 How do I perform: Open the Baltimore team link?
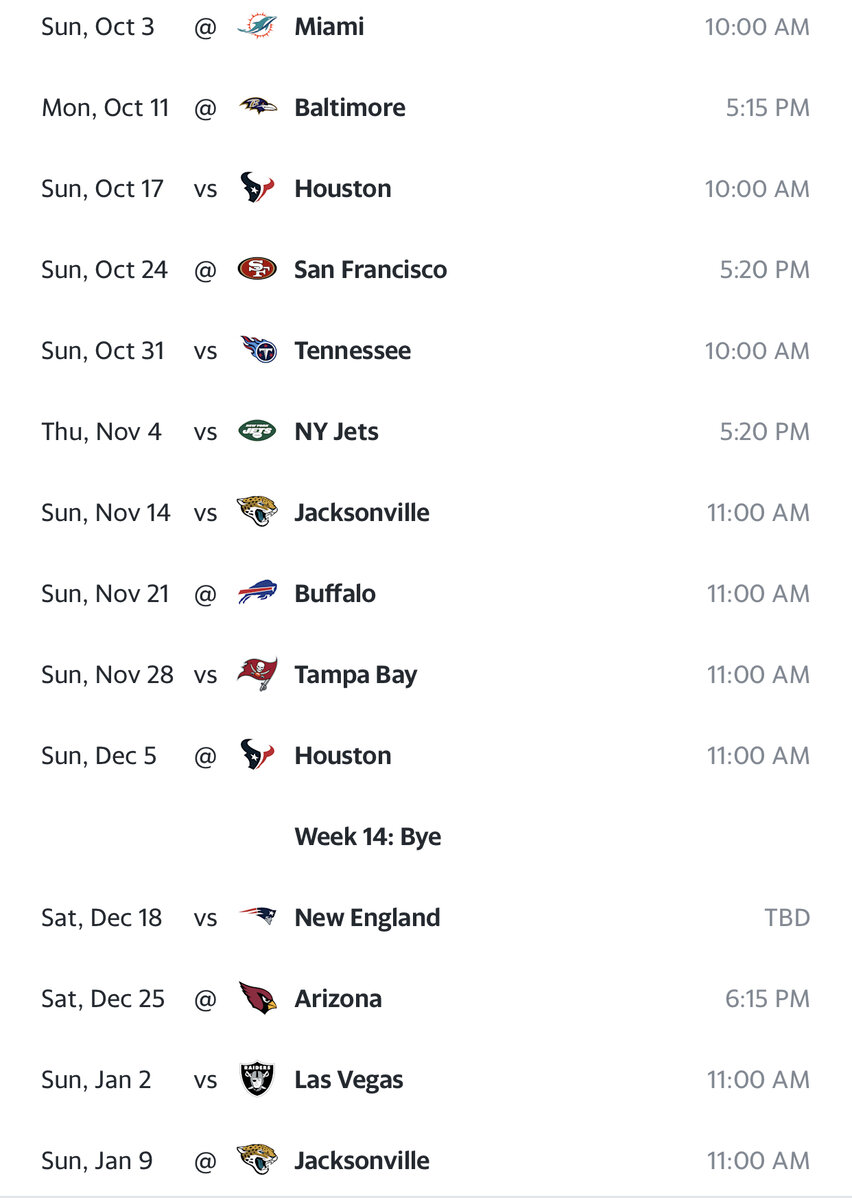pos(350,108)
